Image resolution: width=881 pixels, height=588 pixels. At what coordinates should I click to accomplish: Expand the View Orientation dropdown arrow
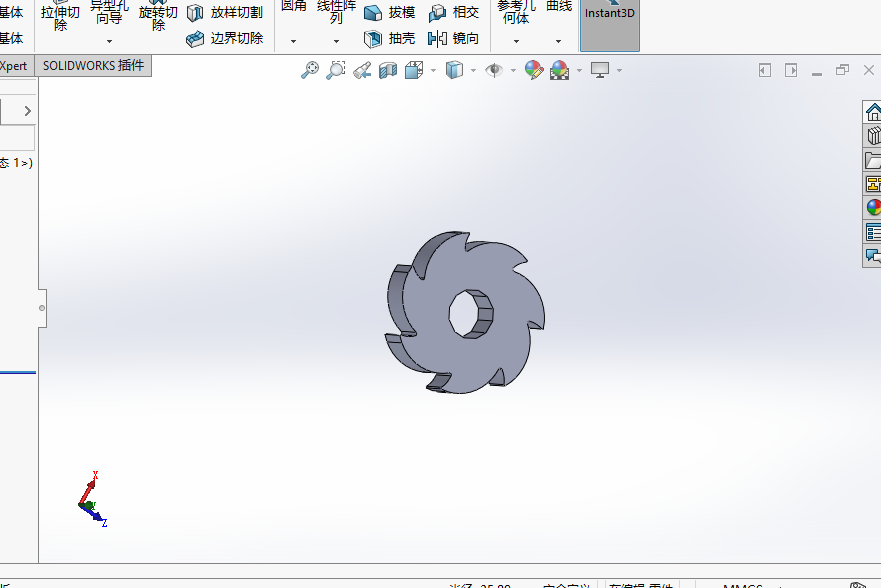(433, 70)
